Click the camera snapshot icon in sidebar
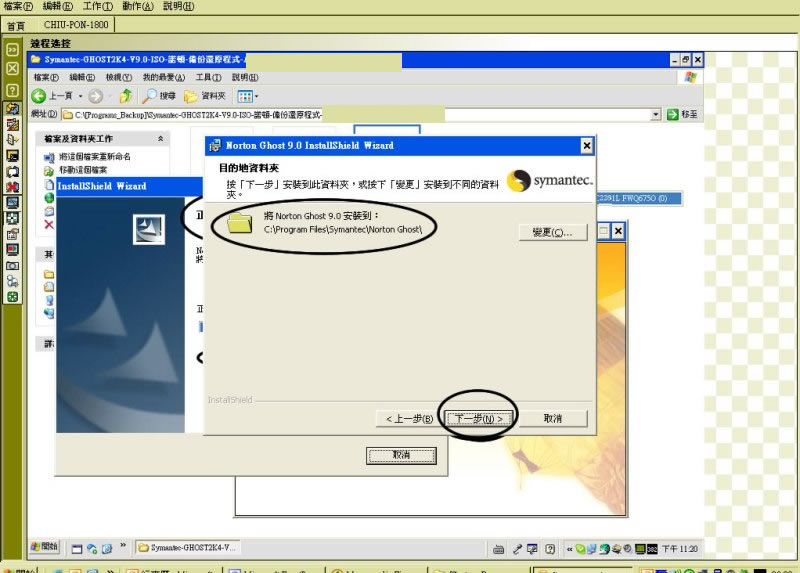The height and width of the screenshot is (573, 800). 12,265
